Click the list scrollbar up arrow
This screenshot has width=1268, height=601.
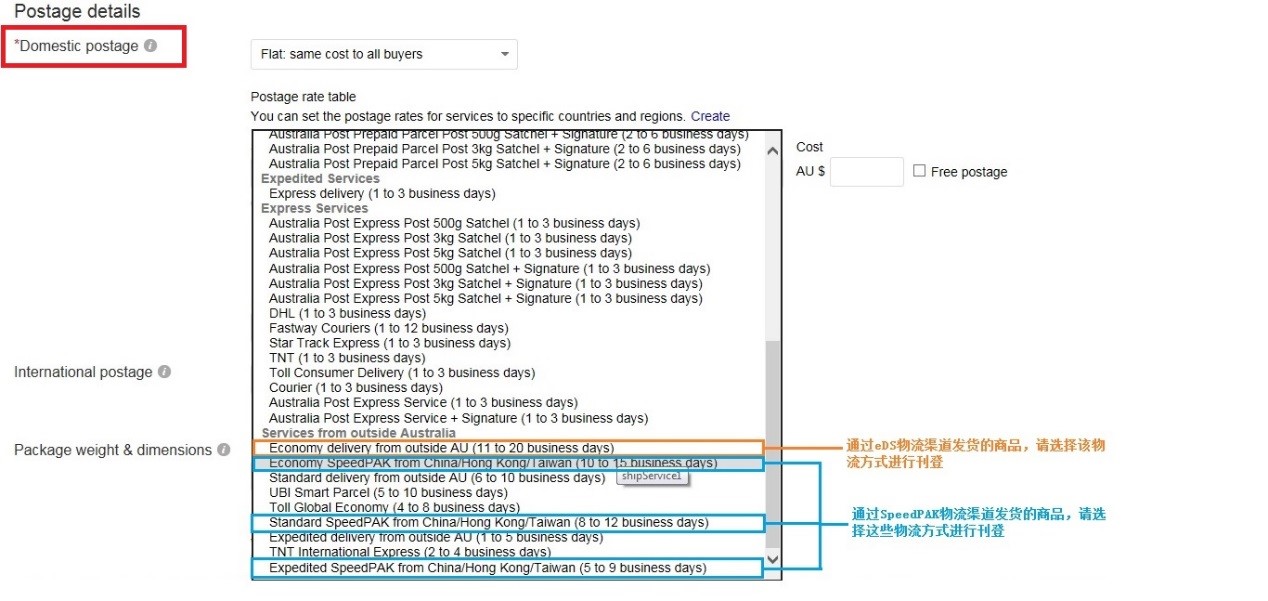tap(772, 151)
